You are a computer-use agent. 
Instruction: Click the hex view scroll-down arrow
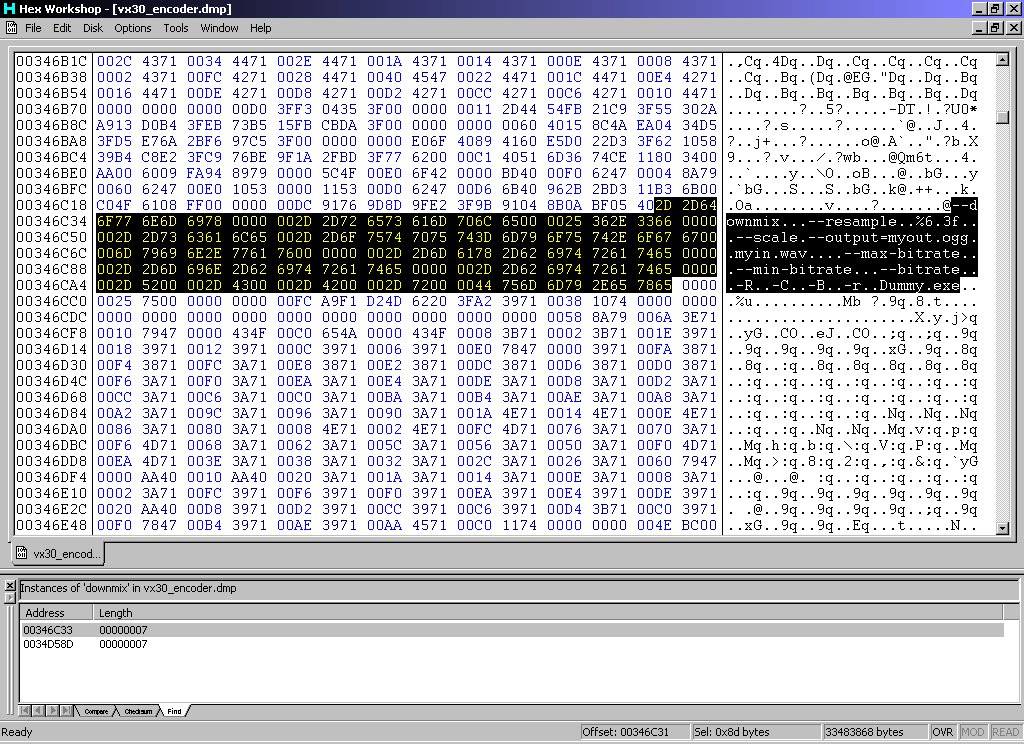(1002, 528)
